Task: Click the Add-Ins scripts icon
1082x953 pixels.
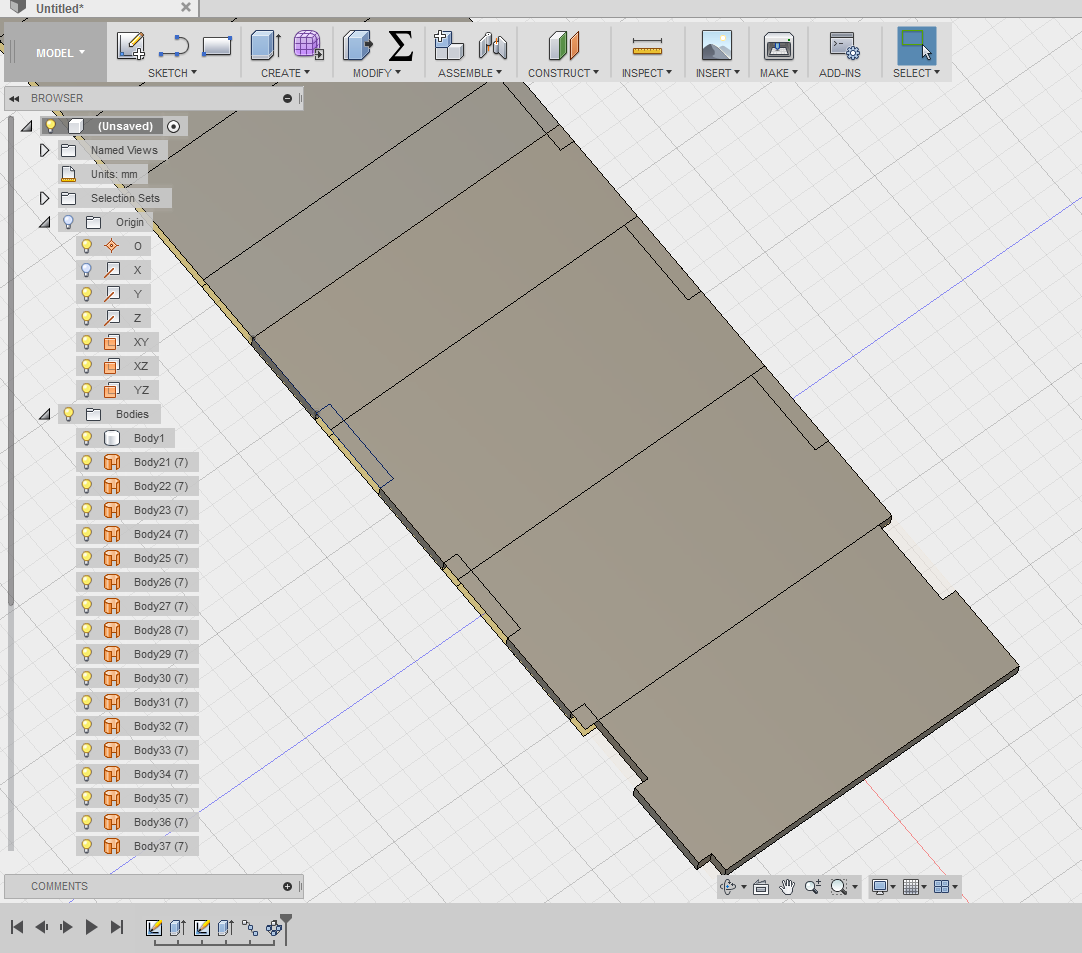Action: pyautogui.click(x=844, y=46)
